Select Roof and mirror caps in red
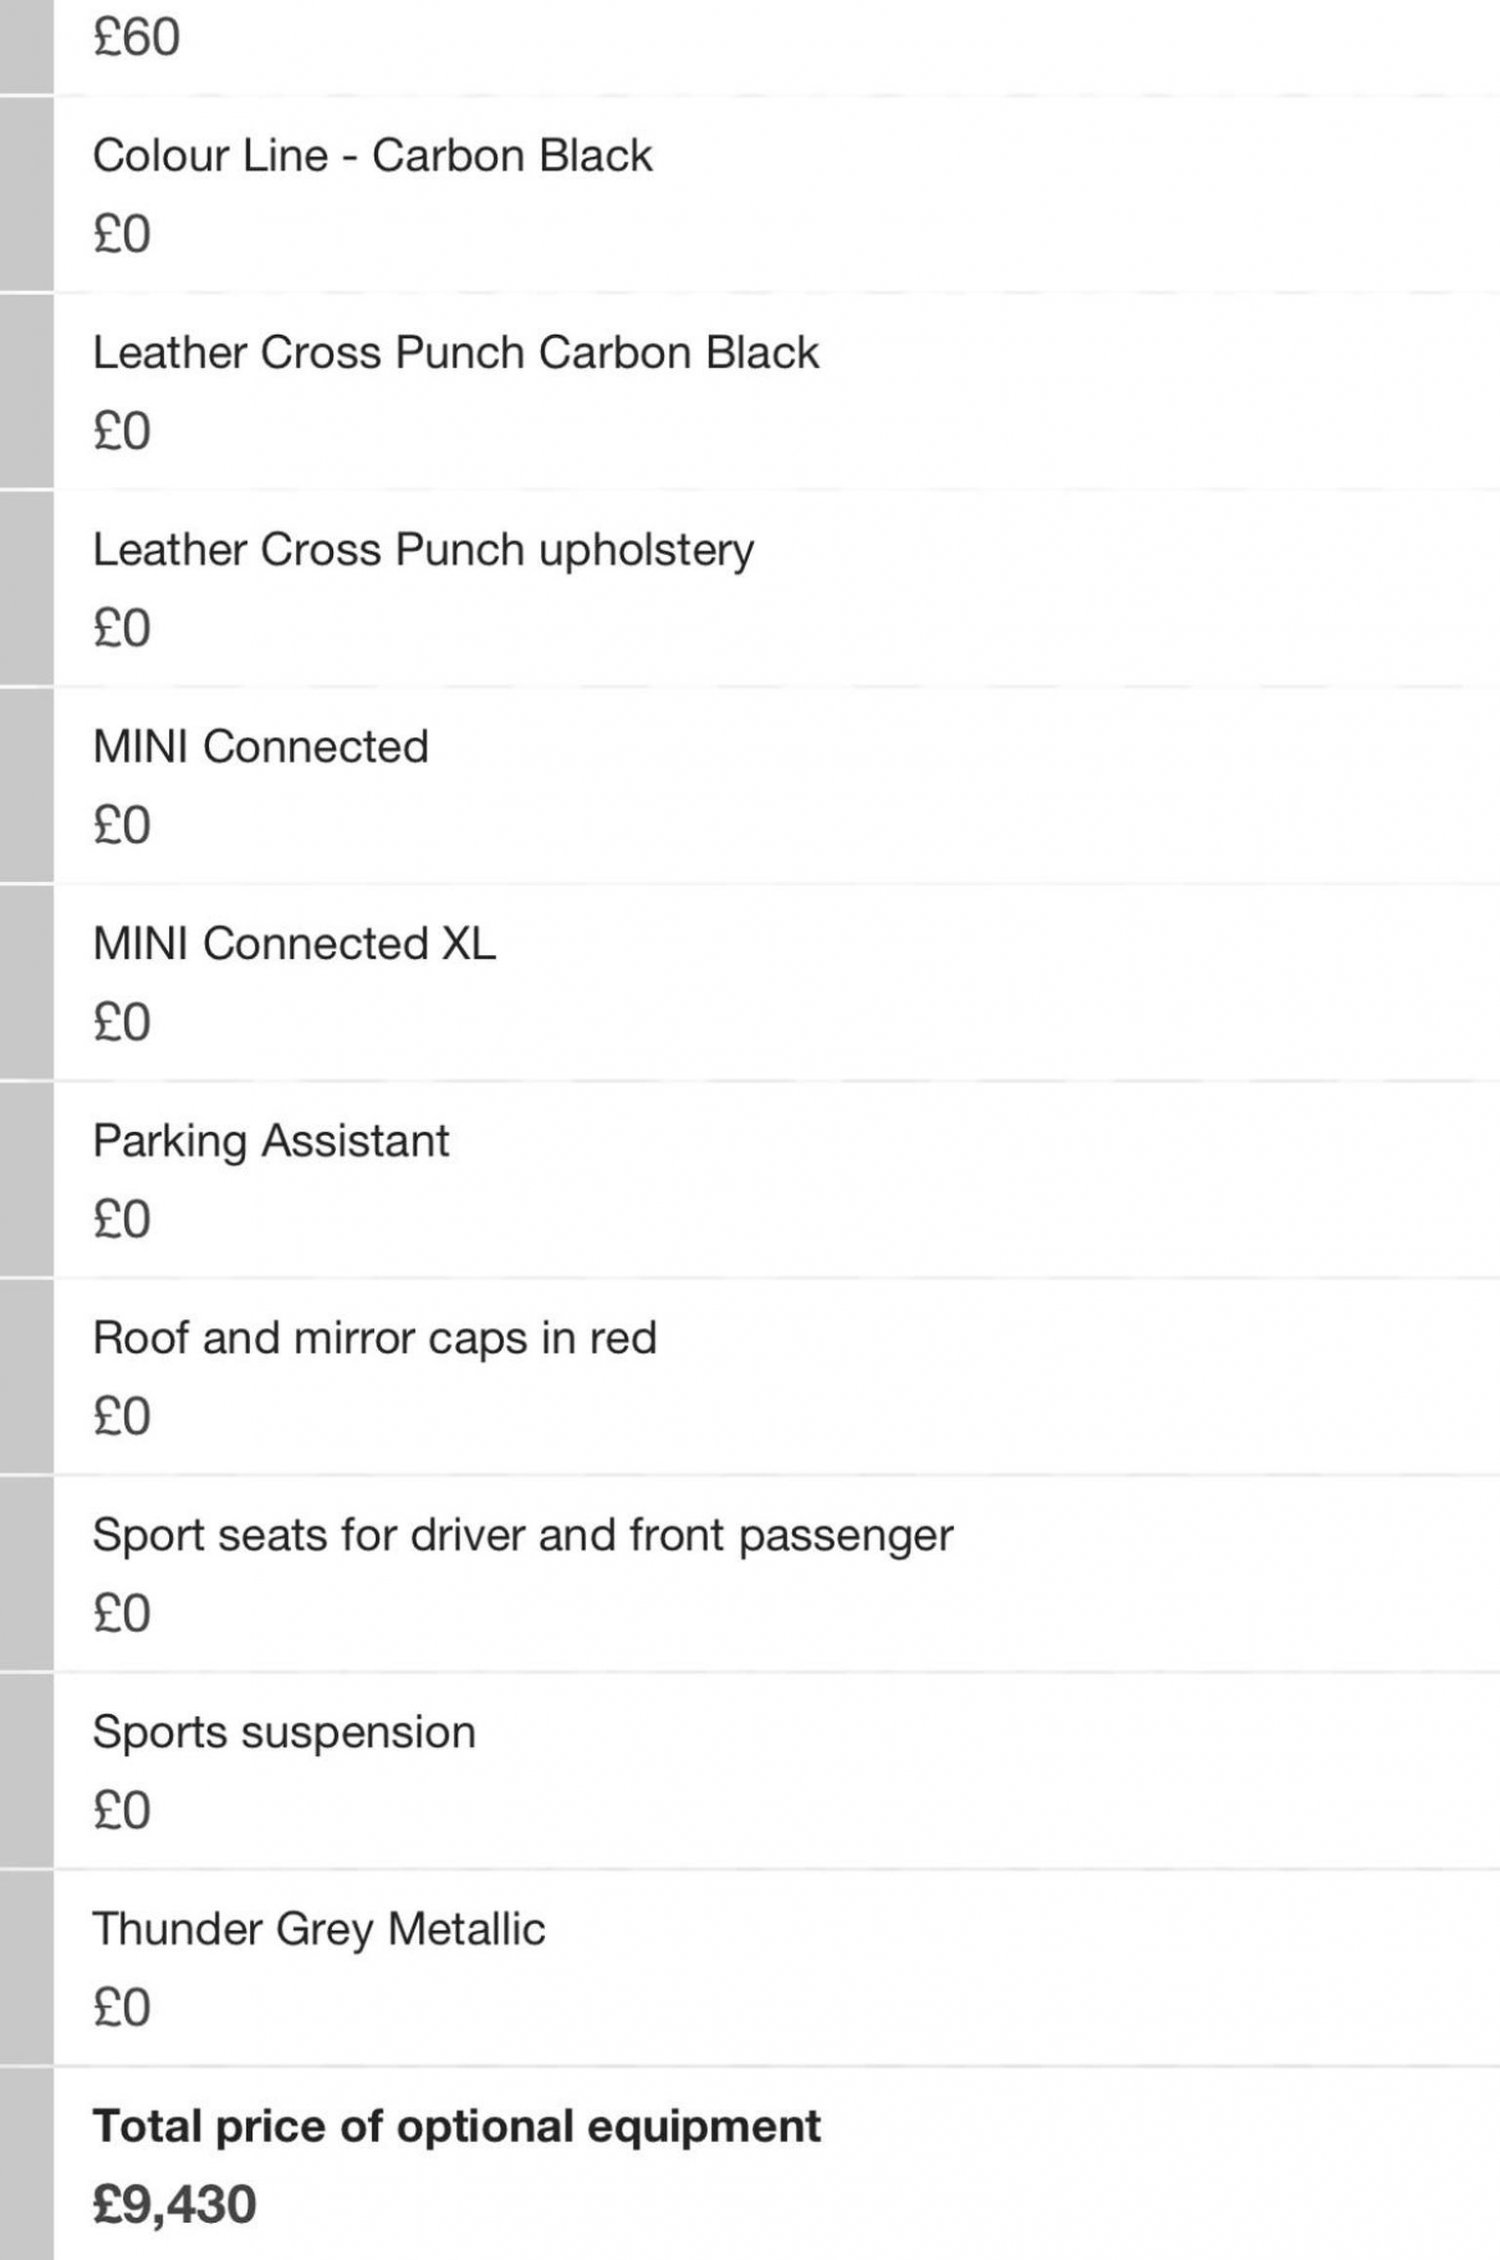Image resolution: width=1500 pixels, height=2260 pixels. pos(776,1376)
